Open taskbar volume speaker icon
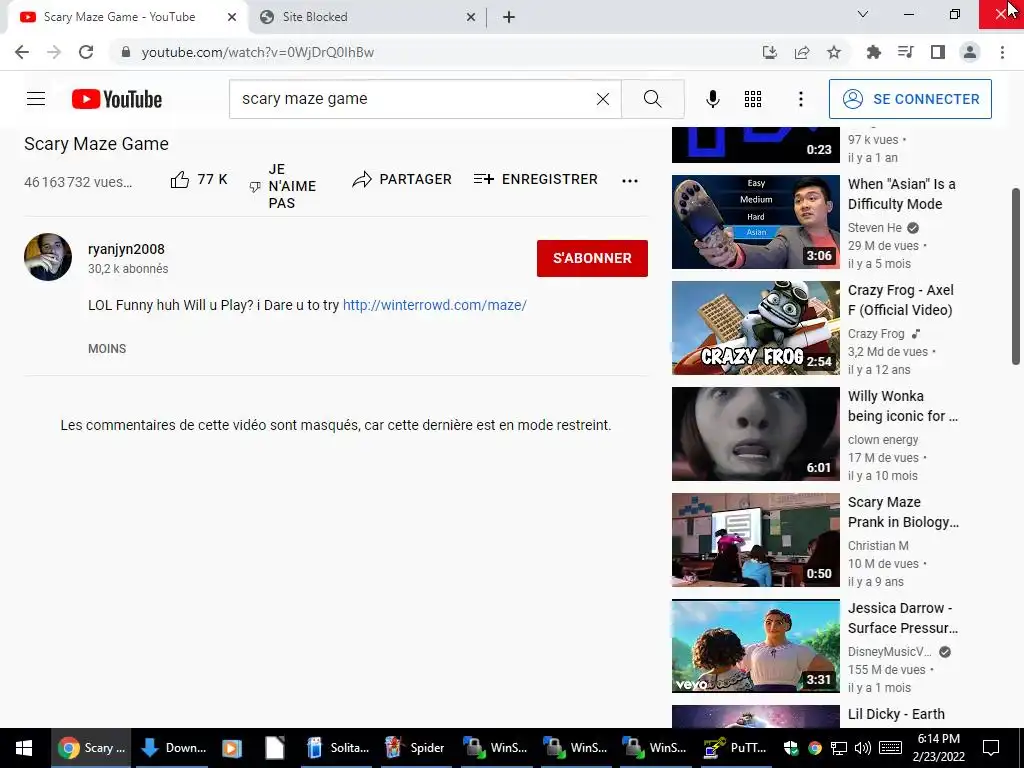 tap(863, 748)
